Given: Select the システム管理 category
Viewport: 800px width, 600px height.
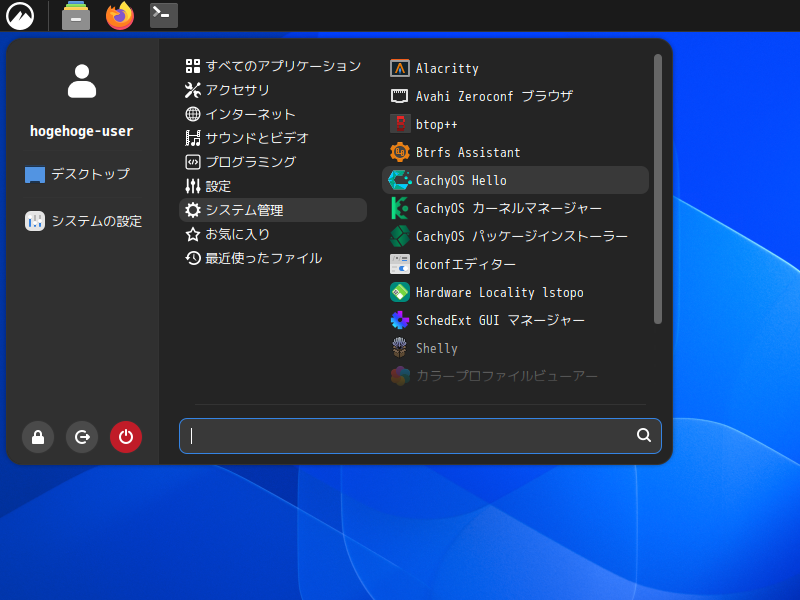Looking at the screenshot, I should (273, 210).
